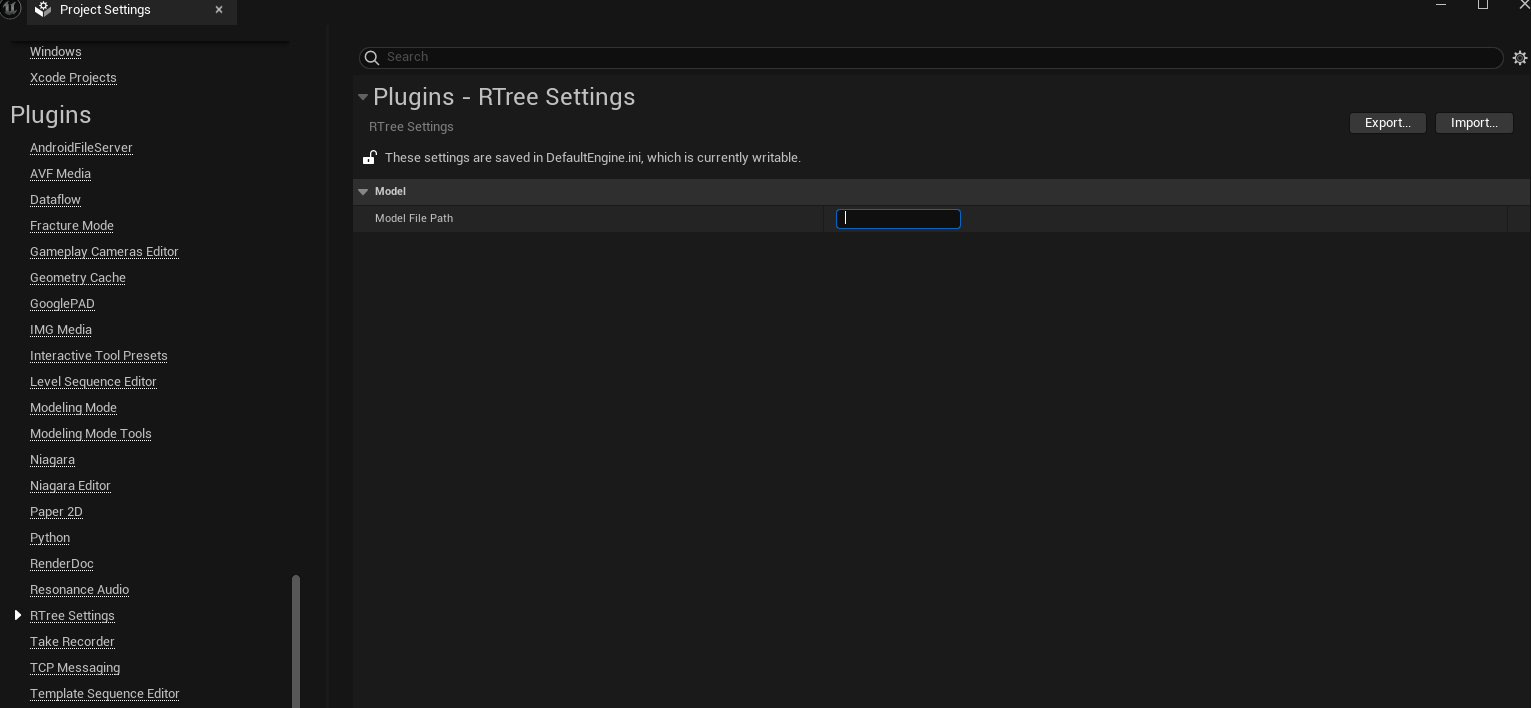Collapse the Plugins - RTree Settings section

(362, 97)
